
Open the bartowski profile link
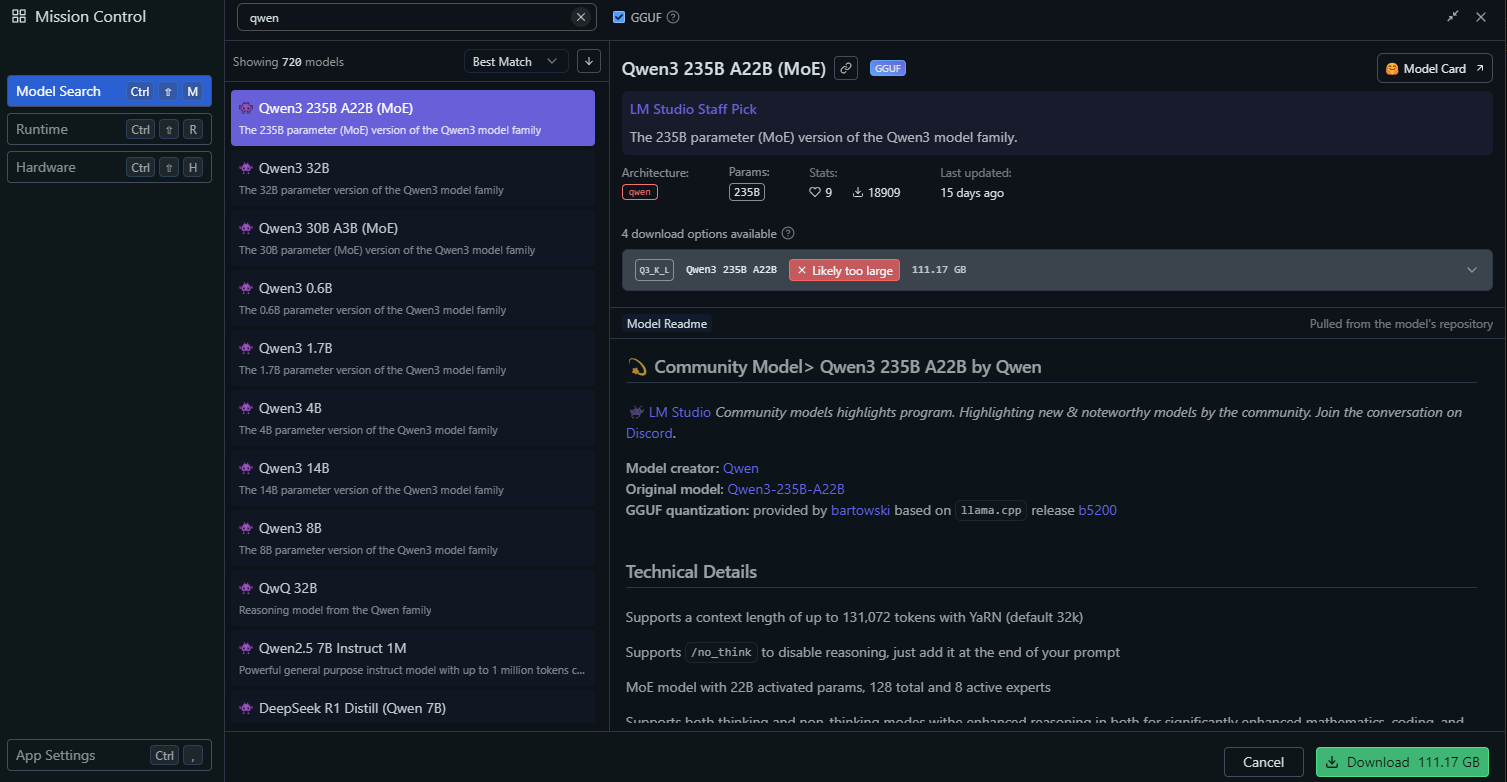coord(861,510)
